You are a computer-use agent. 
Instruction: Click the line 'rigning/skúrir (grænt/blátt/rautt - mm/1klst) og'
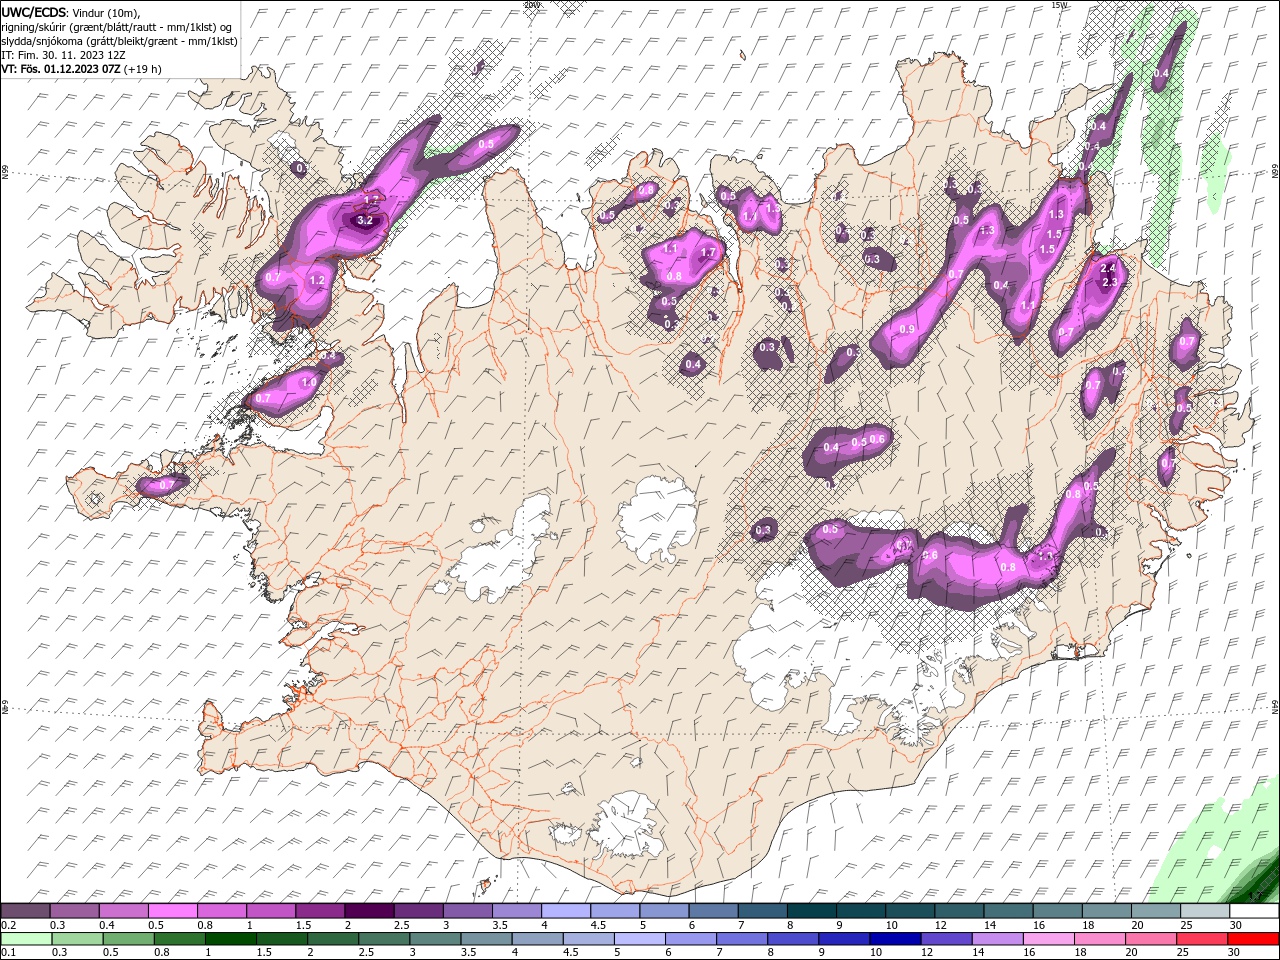point(117,26)
